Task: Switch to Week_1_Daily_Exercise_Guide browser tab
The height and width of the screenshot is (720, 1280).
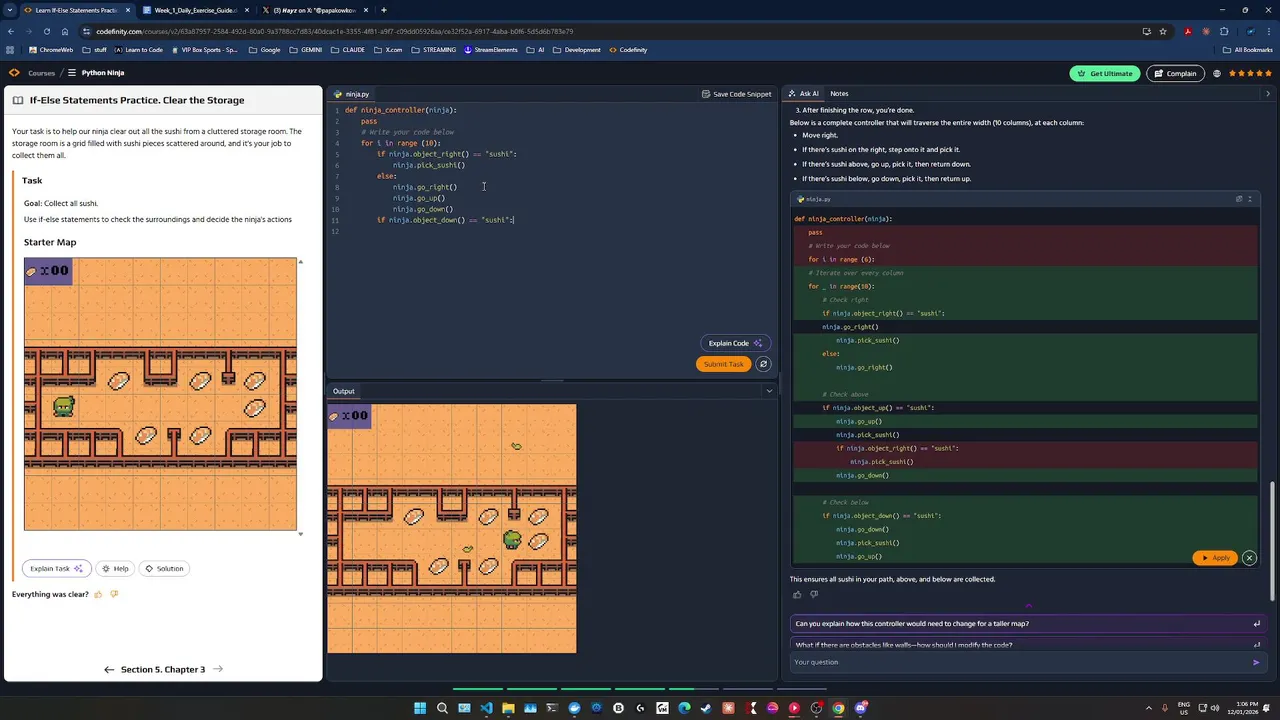Action: tap(195, 10)
